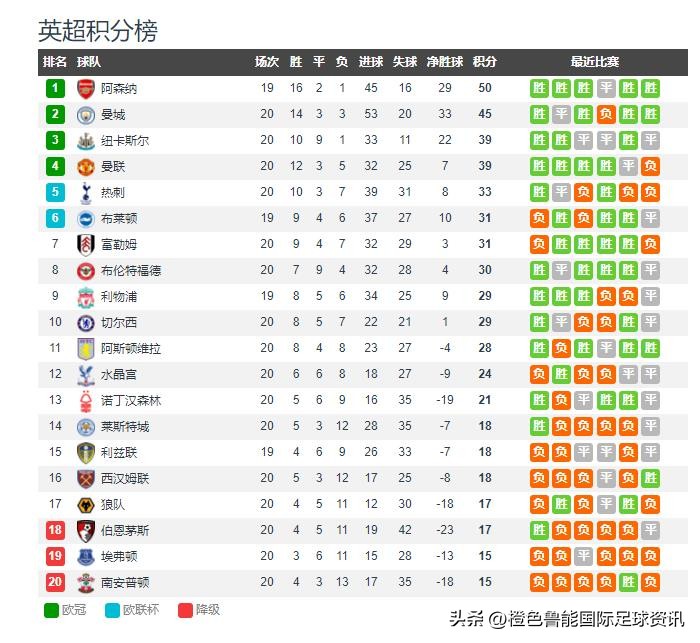Viewport: 700px width, 643px height.
Task: Click the Arsenal club crest
Action: [85, 88]
